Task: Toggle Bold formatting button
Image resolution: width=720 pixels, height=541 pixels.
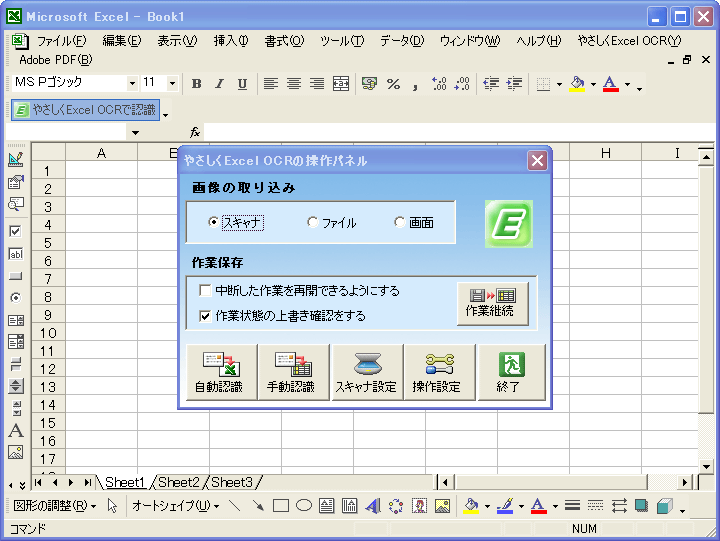Action: click(197, 84)
